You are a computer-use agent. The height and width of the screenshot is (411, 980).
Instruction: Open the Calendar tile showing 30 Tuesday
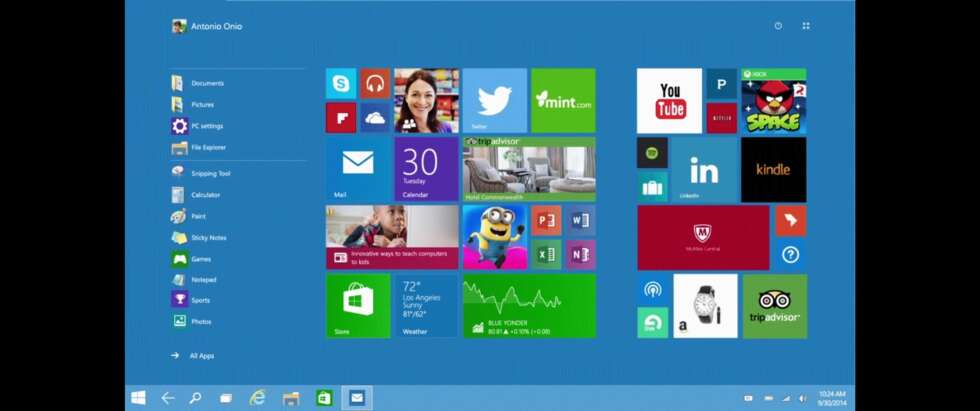coord(426,169)
